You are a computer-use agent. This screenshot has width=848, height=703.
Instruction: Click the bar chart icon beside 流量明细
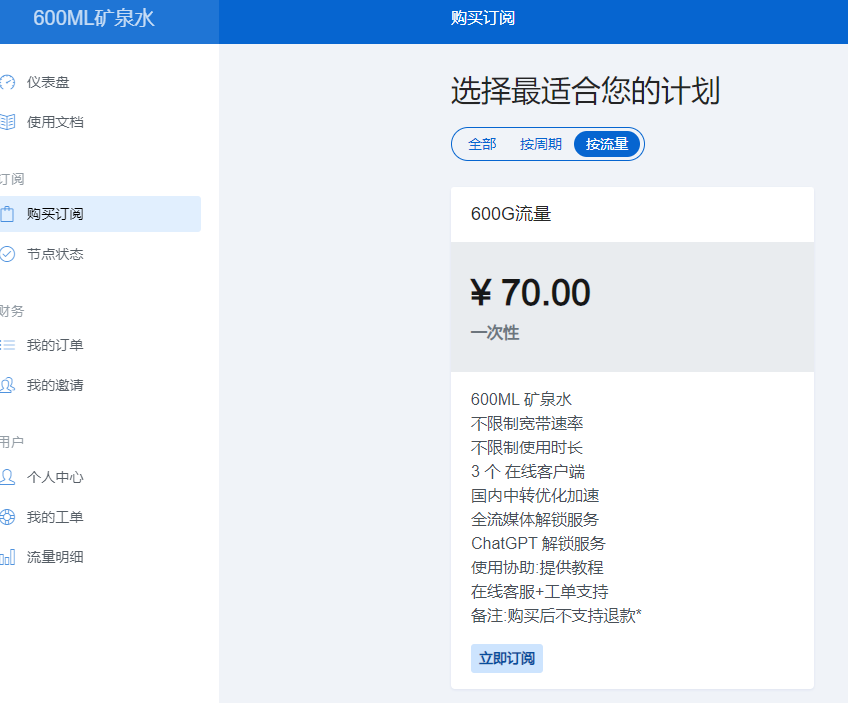pyautogui.click(x=7, y=557)
